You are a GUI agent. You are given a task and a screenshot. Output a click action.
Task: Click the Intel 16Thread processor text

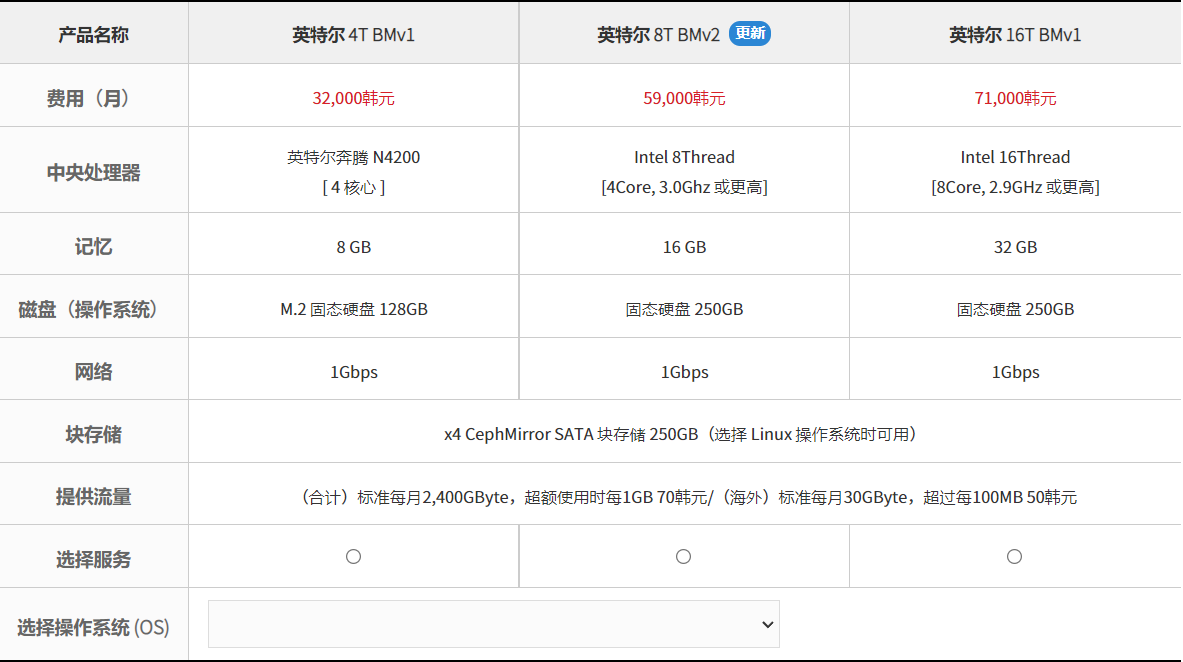[x=1015, y=157]
